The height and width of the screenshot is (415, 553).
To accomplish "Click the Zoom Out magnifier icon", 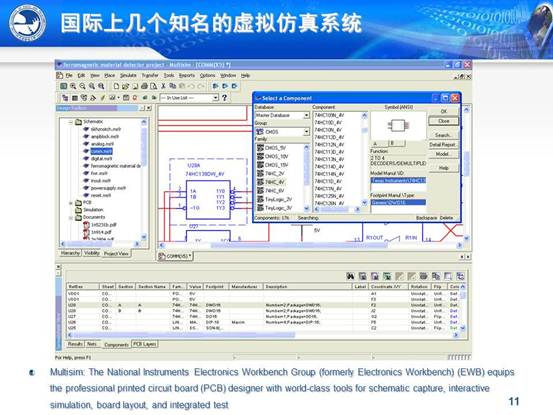I will click(83, 86).
